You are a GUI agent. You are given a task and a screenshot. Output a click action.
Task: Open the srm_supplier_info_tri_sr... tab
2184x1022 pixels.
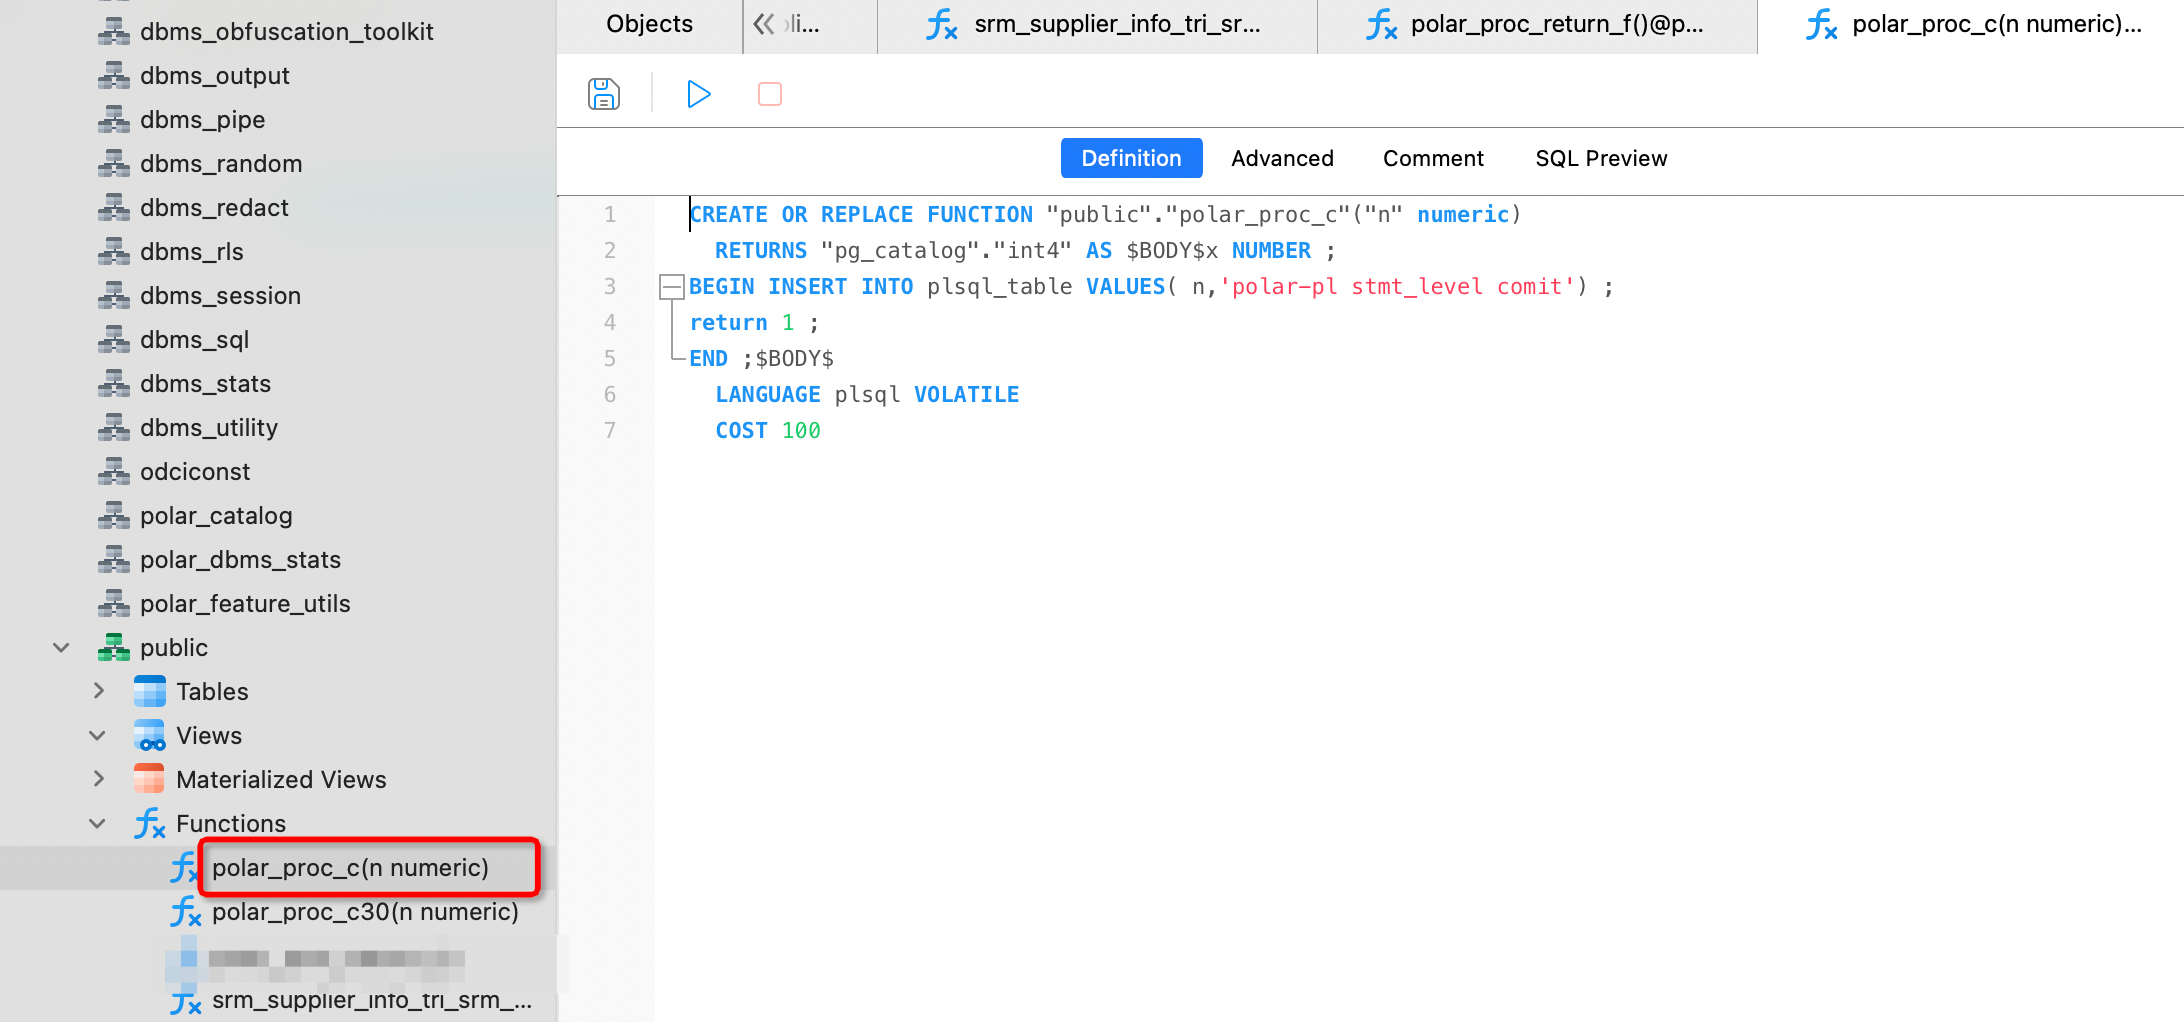click(x=1097, y=25)
